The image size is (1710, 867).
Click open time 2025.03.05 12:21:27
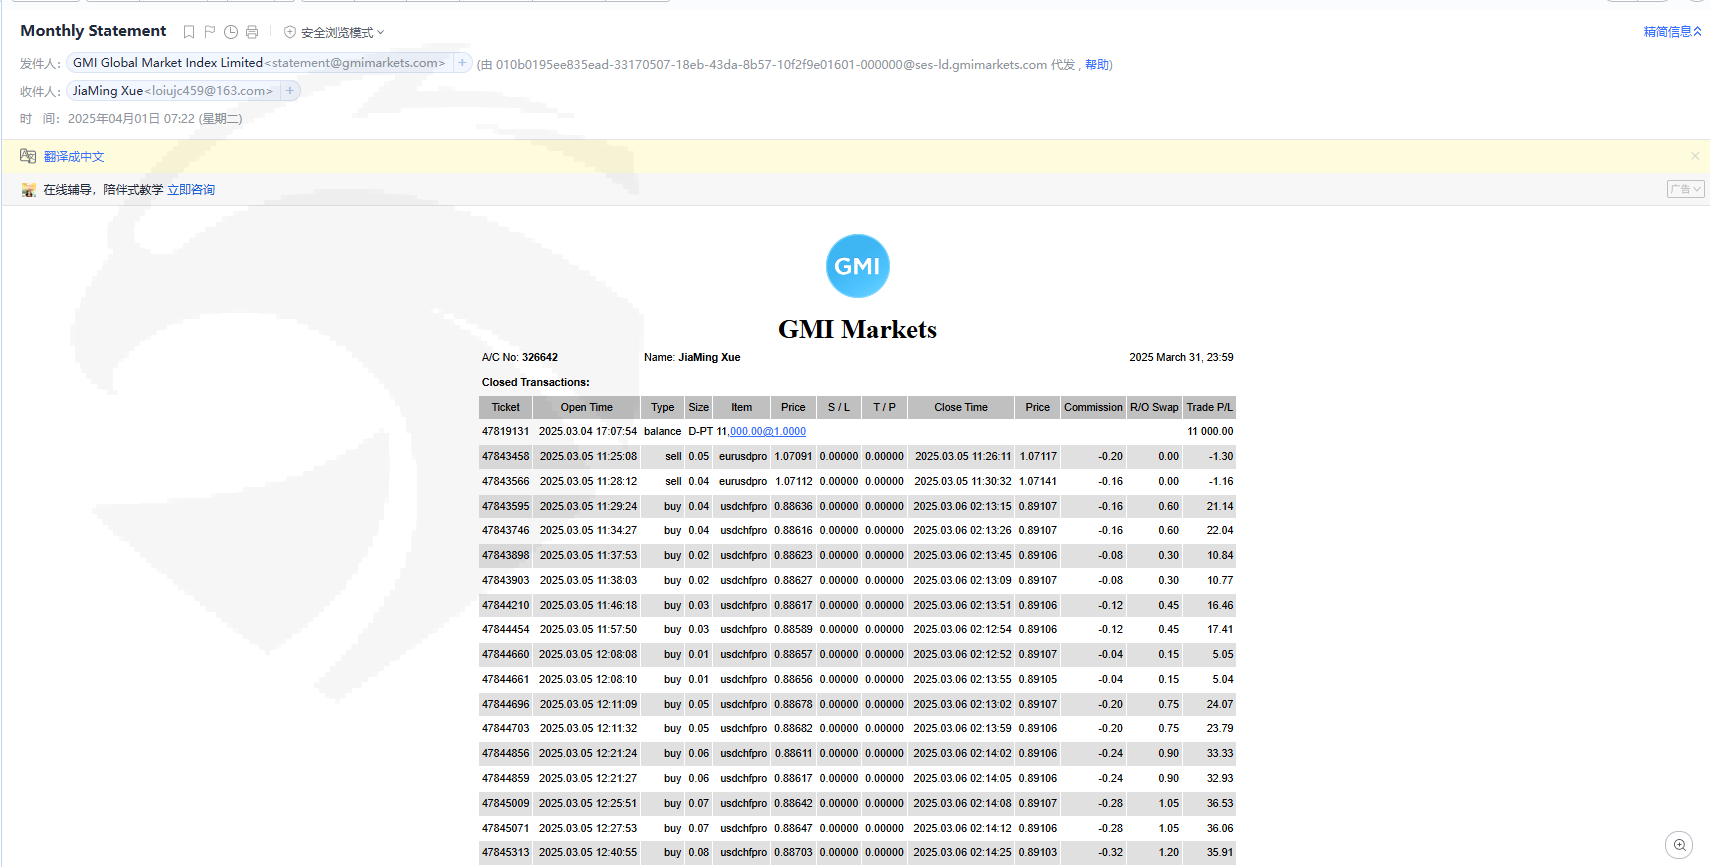pos(588,779)
